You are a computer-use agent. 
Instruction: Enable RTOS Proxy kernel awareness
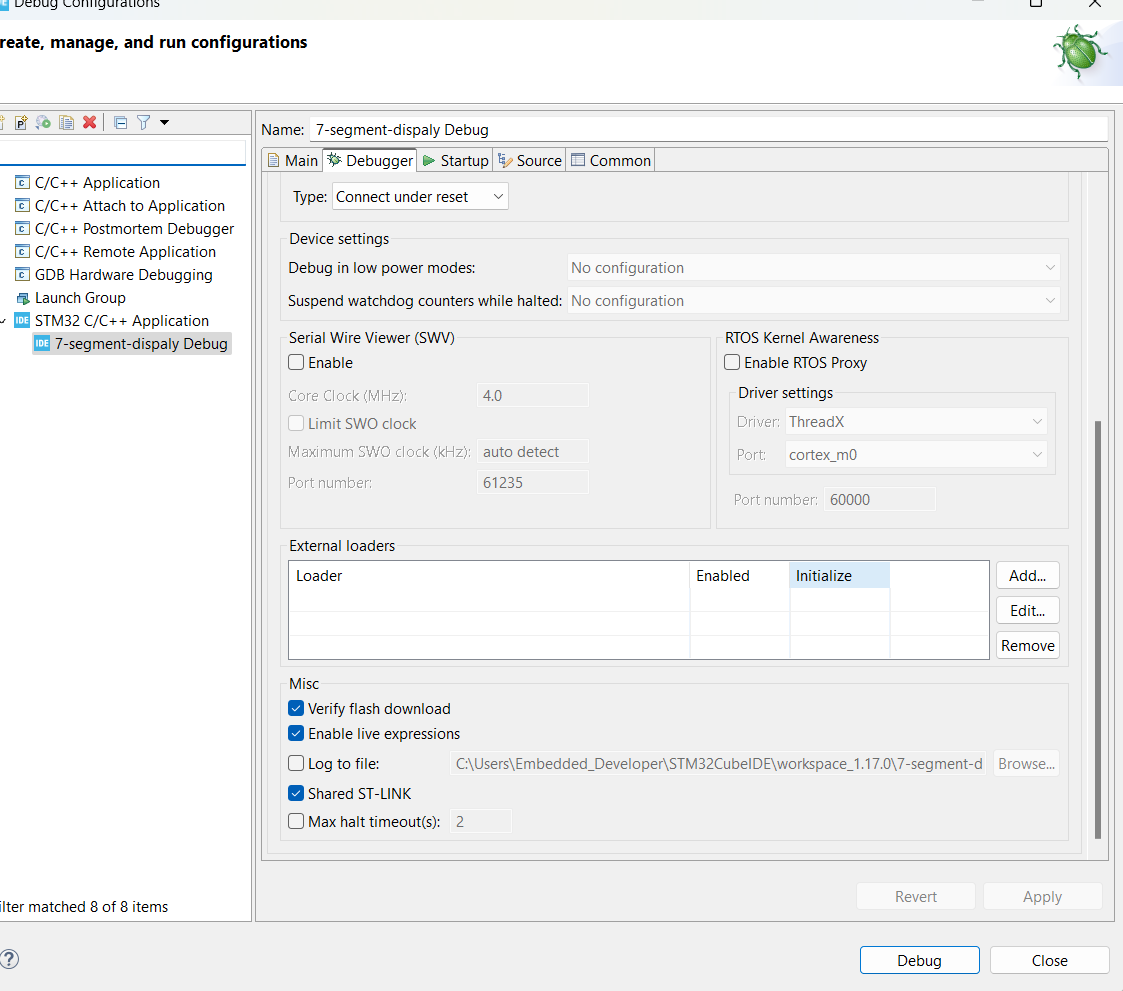732,362
